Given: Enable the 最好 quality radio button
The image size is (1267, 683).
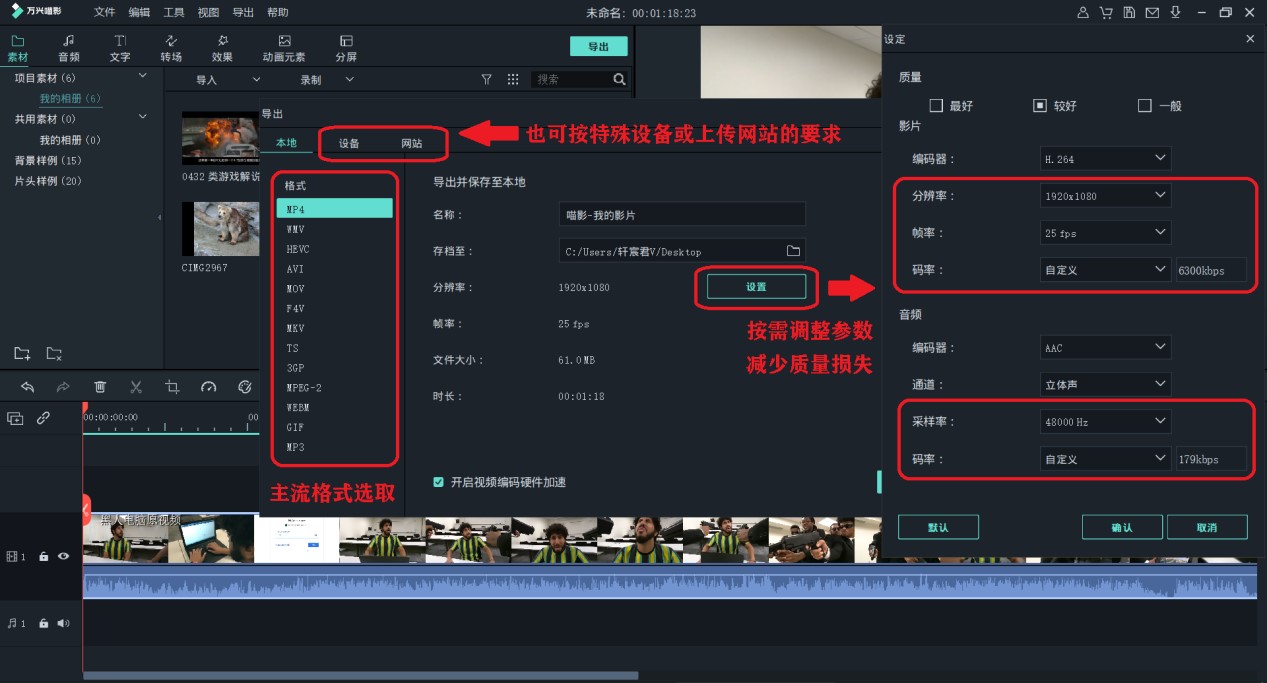Looking at the screenshot, I should coord(937,105).
